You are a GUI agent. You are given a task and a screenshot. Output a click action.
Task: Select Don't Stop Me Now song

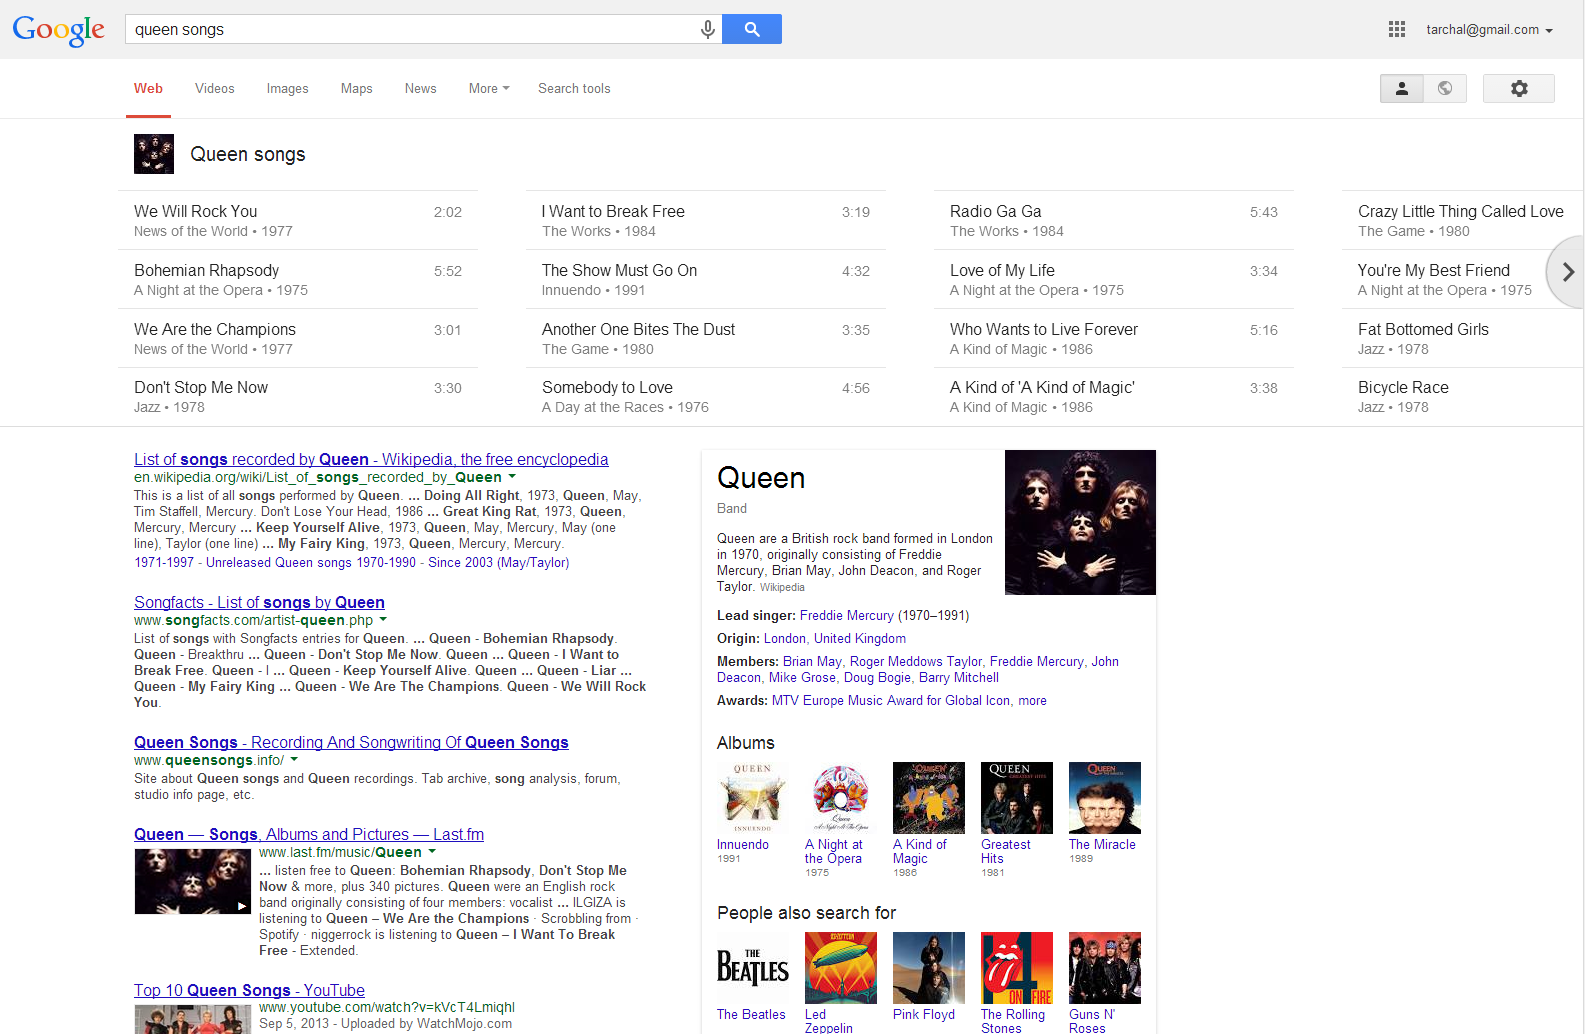[298, 396]
